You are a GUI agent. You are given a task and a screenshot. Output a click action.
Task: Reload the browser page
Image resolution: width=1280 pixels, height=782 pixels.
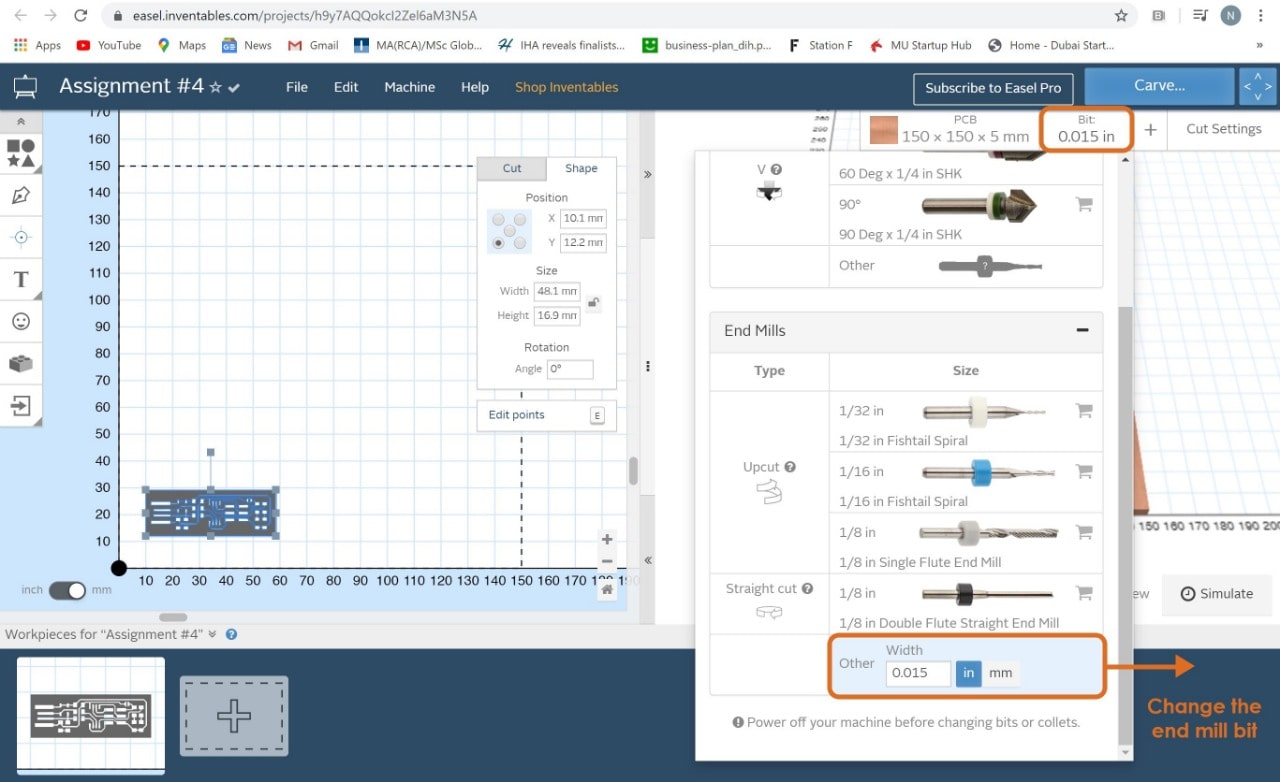pos(81,16)
